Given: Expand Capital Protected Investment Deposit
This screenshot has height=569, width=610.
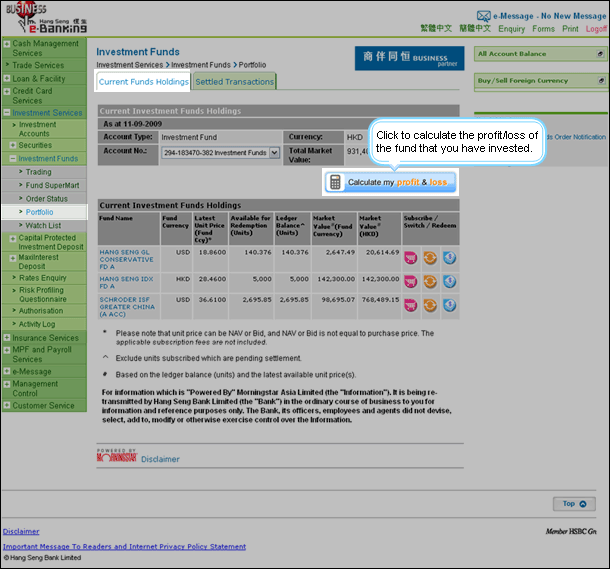Looking at the screenshot, I should (x=13, y=238).
